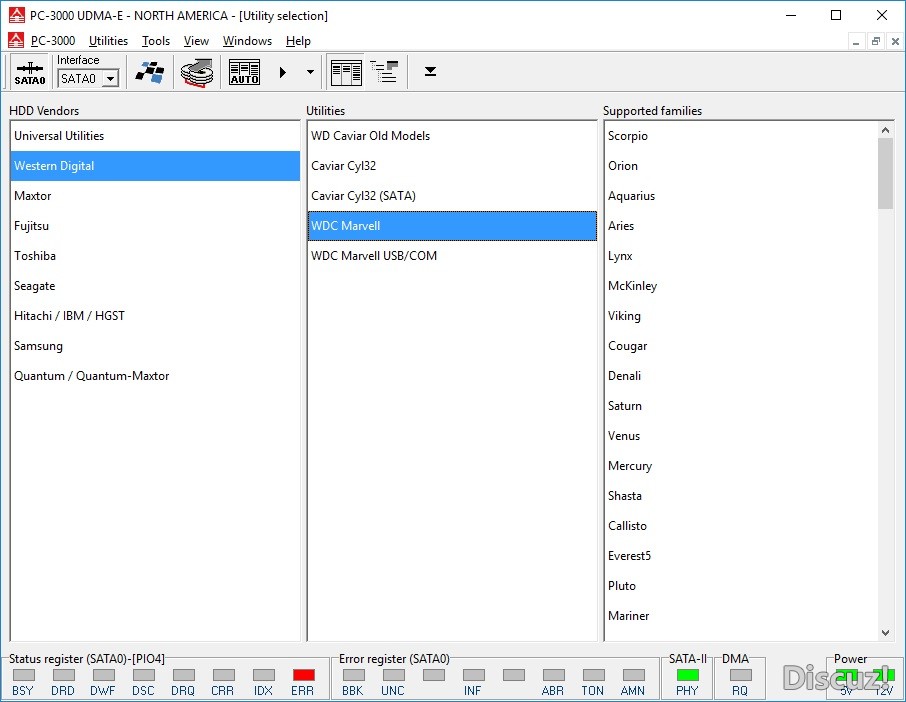Click the green PHY indicator
The image size is (906, 702).
tap(687, 675)
